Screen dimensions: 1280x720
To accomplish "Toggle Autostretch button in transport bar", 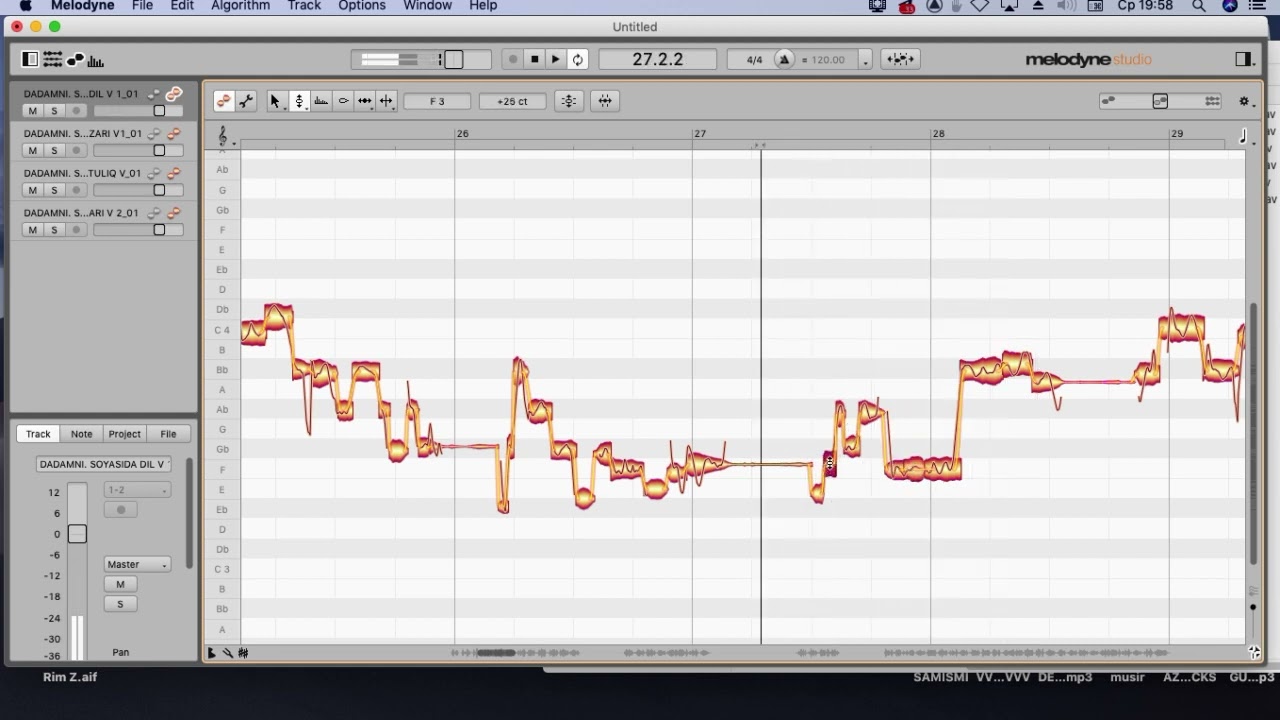I will pos(900,59).
